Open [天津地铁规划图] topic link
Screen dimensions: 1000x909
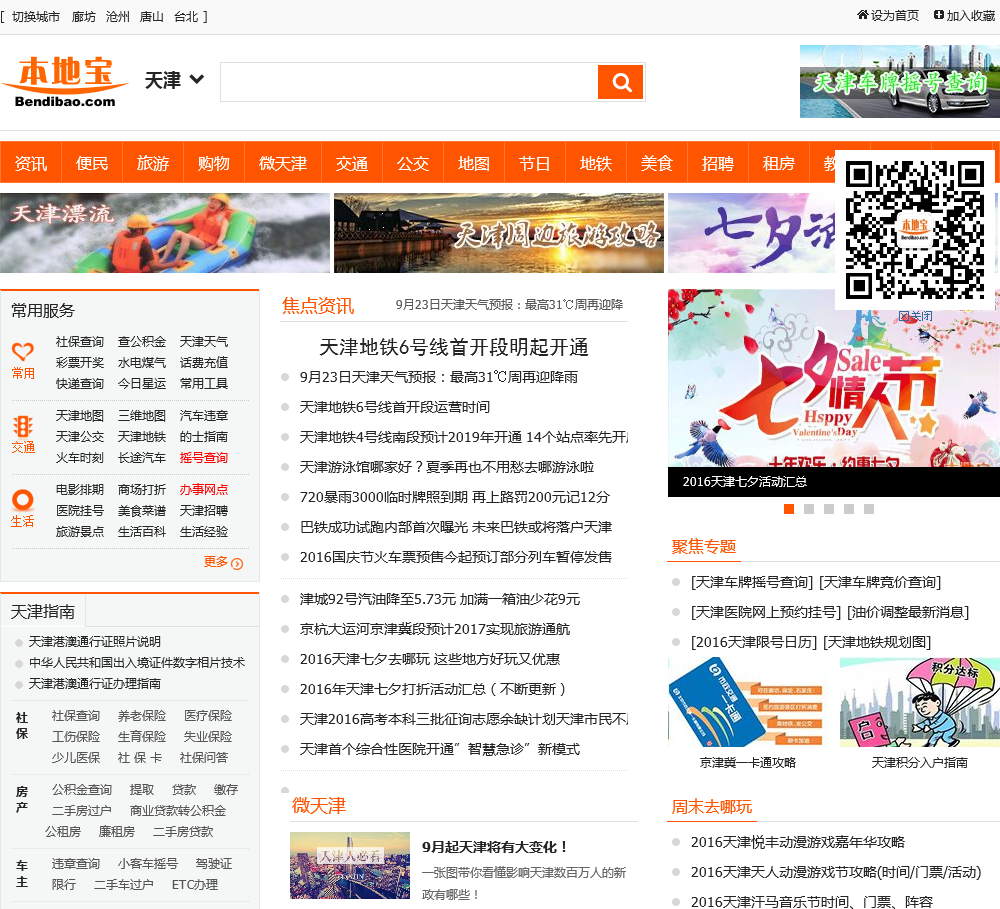coord(877,642)
